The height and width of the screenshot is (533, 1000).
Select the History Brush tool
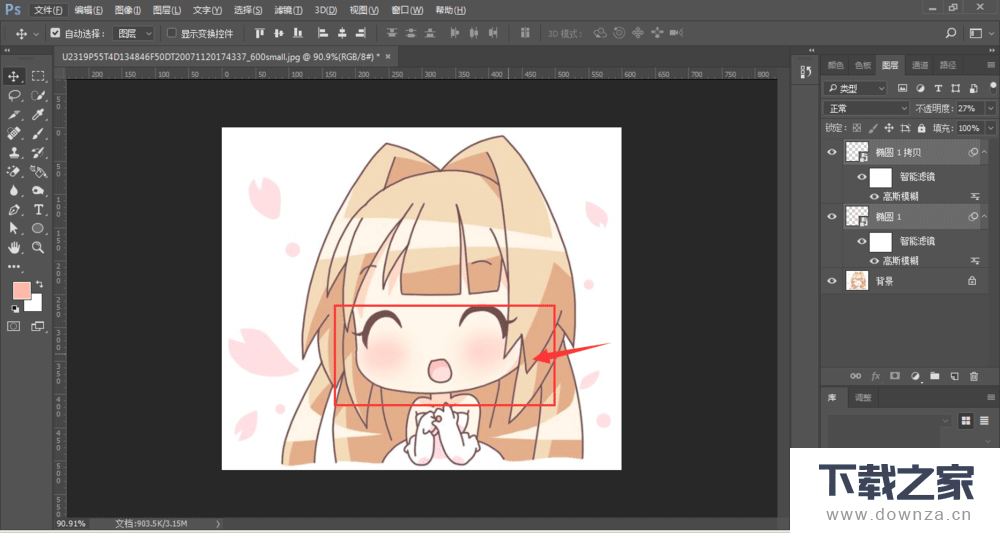click(38, 153)
